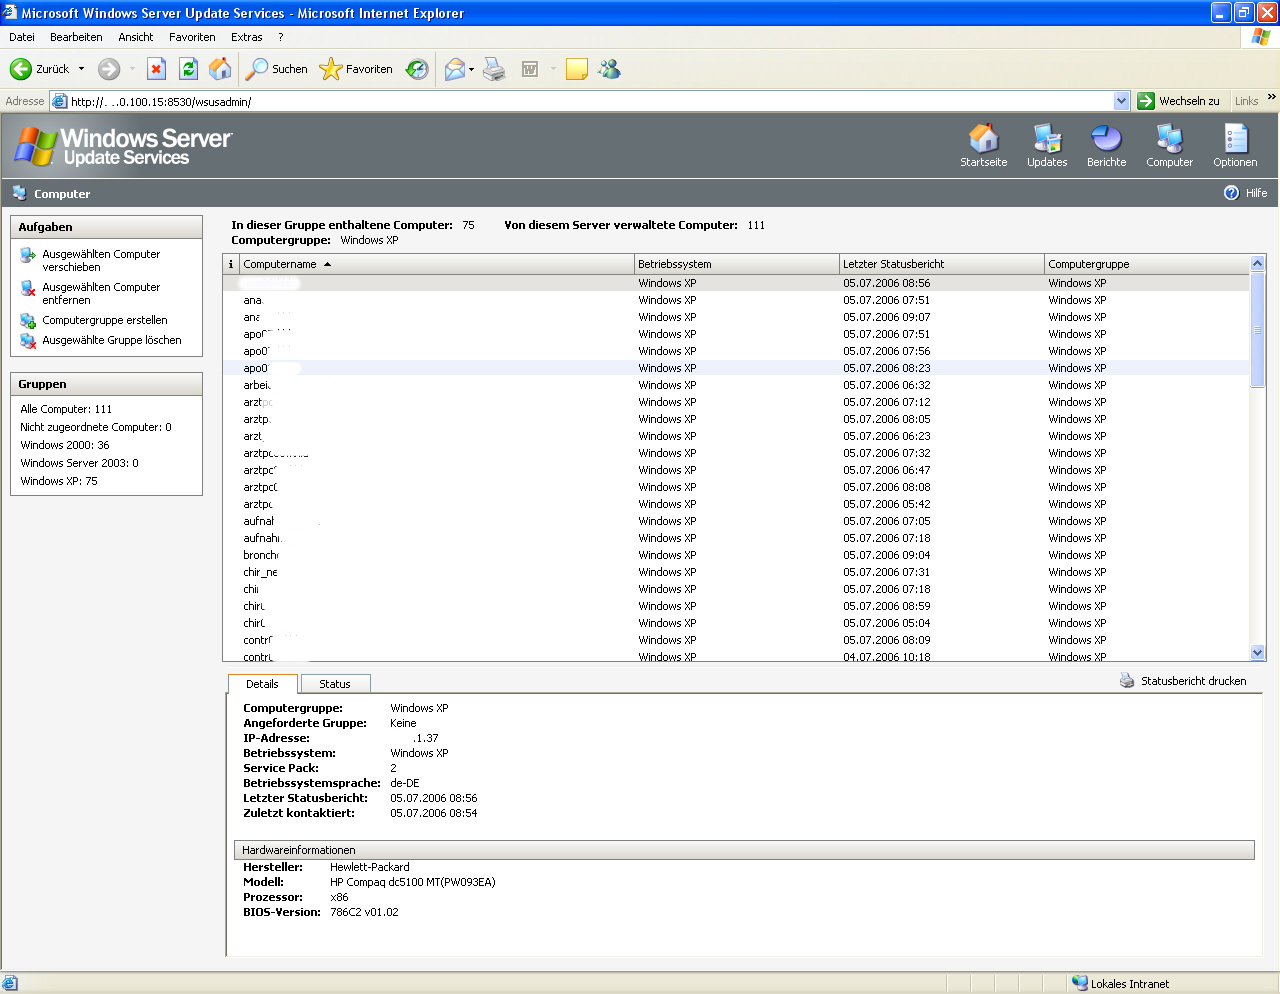
Task: Switch to the Status tab
Action: (x=335, y=684)
